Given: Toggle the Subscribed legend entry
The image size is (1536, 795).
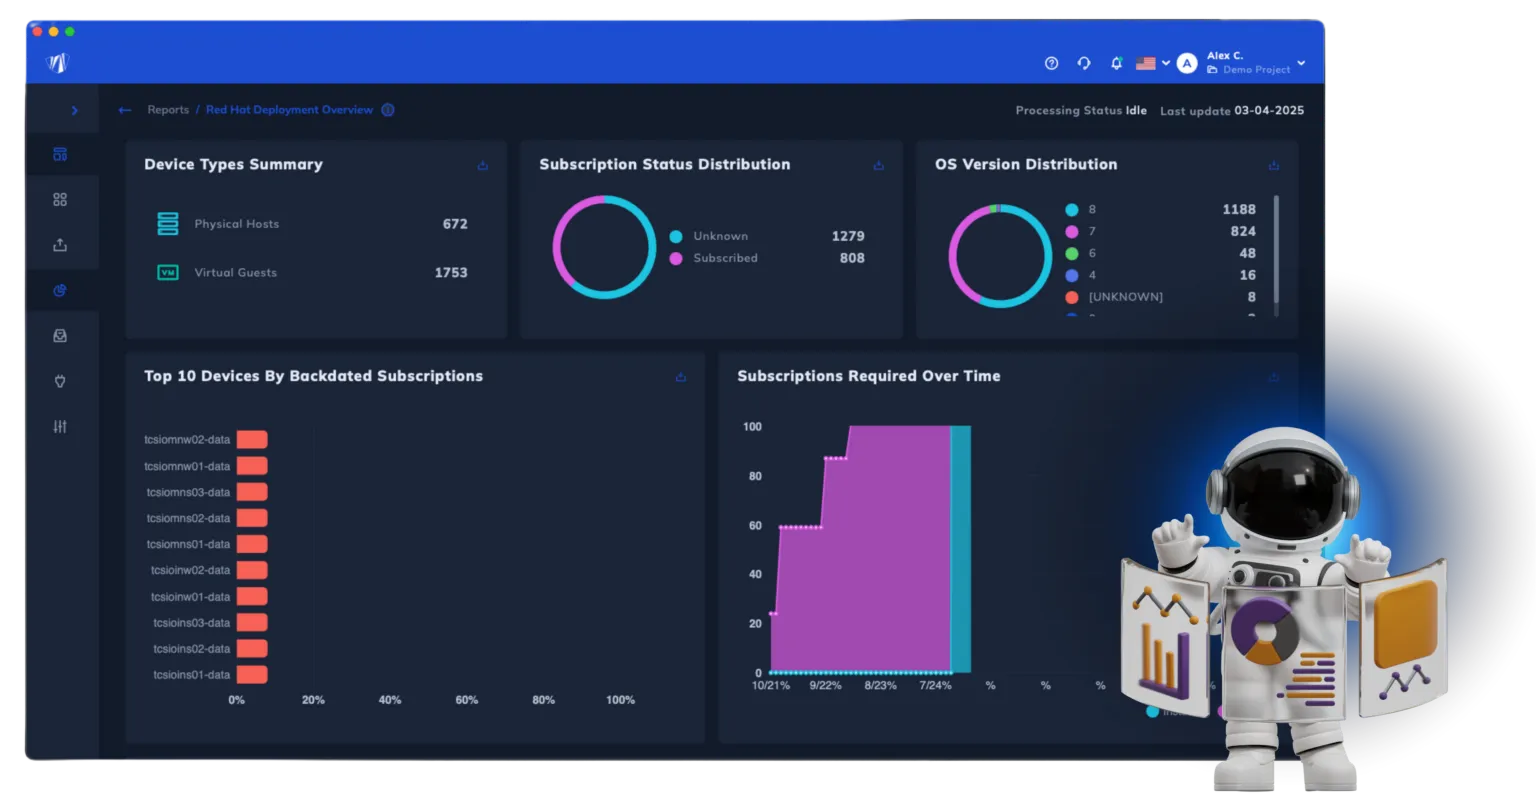Looking at the screenshot, I should [713, 258].
